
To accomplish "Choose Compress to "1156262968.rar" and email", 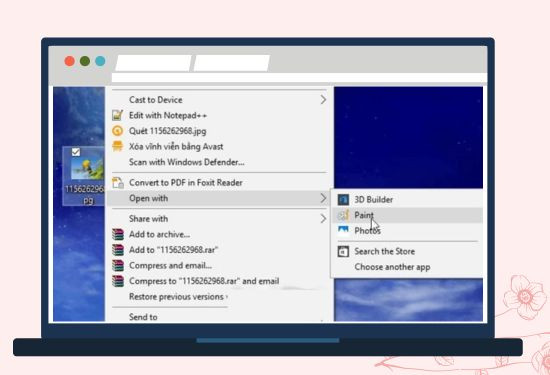I will [219, 281].
